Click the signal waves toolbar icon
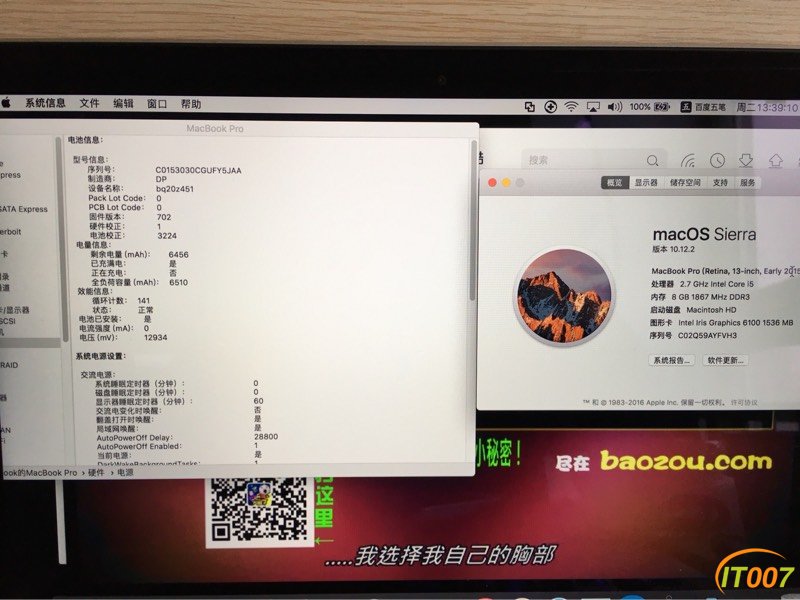 (x=688, y=161)
